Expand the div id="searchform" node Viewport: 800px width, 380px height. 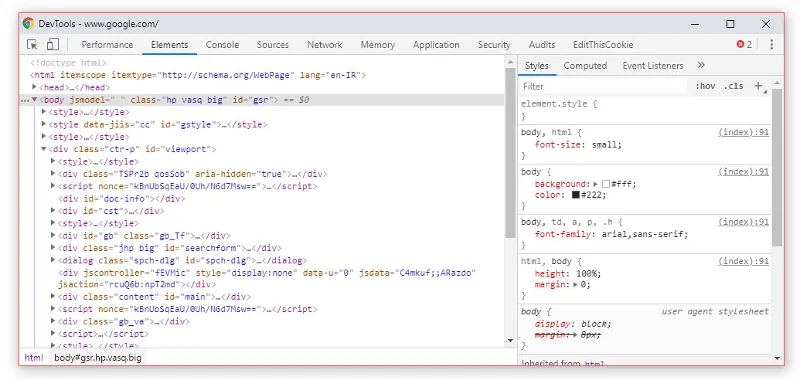(x=53, y=248)
